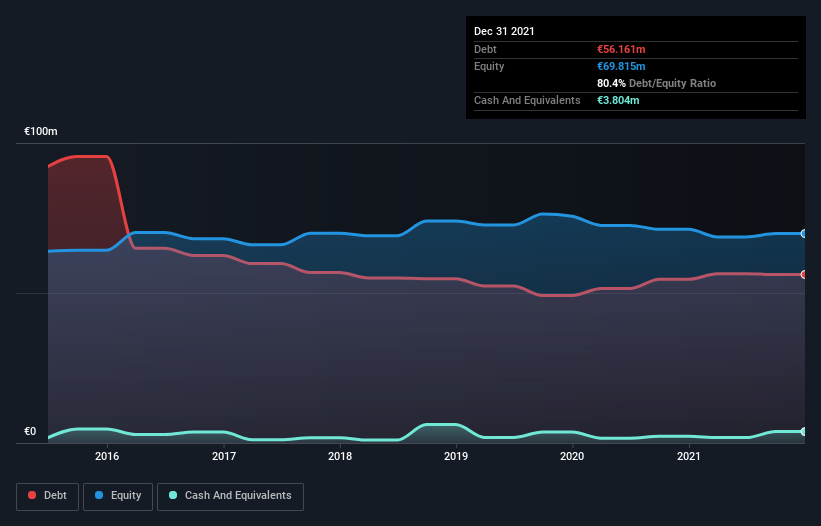Toggle the Equity series legend button
The image size is (821, 526).
(118, 496)
